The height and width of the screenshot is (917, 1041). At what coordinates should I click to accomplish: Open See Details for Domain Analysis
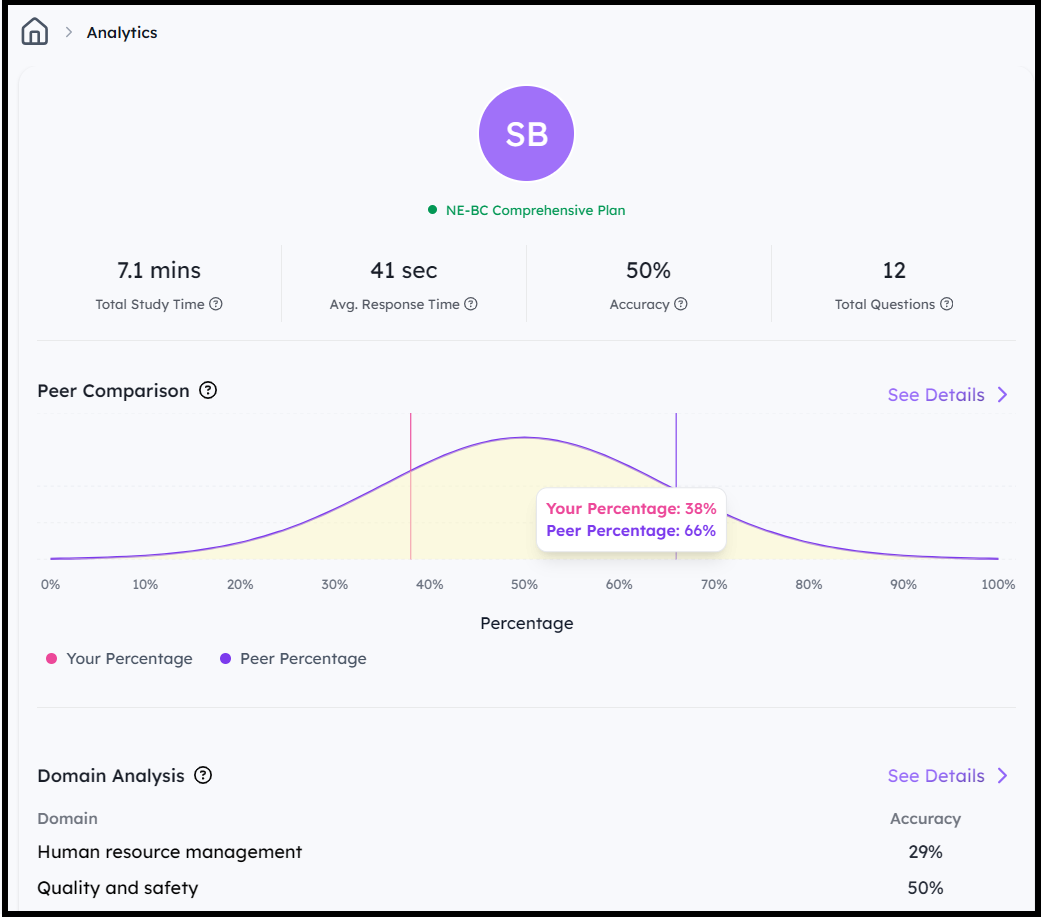(x=936, y=776)
